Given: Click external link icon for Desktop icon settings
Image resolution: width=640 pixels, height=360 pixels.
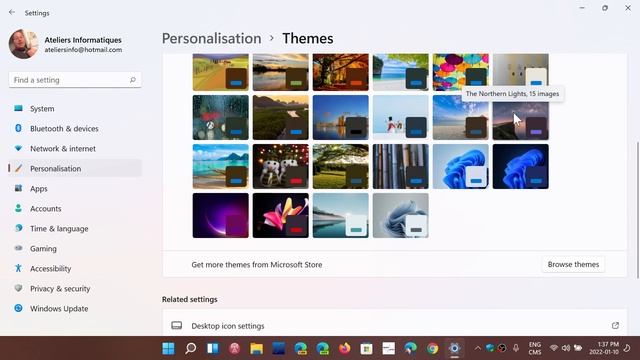Looking at the screenshot, I should pos(615,325).
